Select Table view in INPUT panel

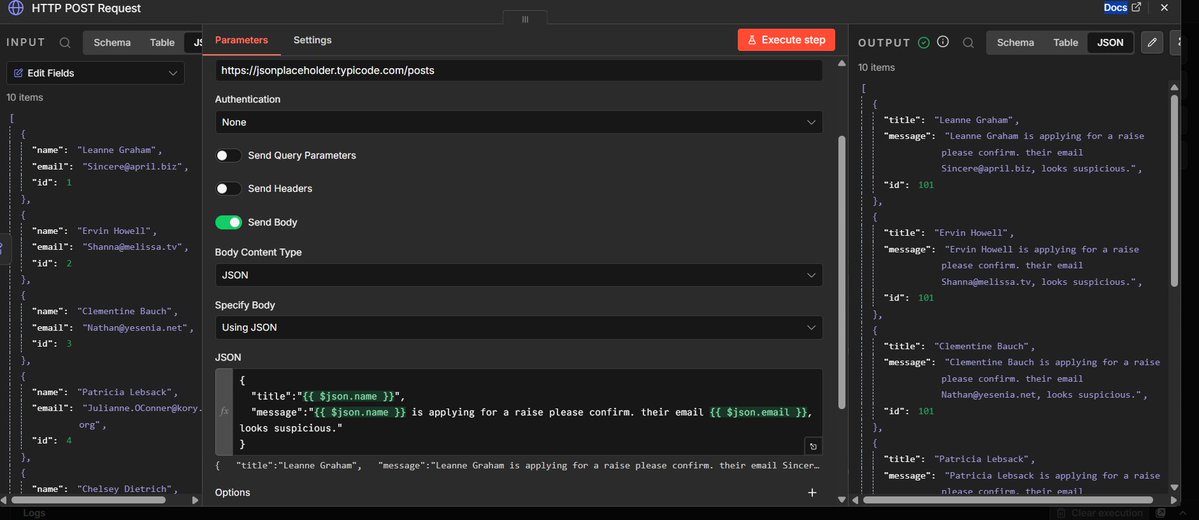click(162, 43)
